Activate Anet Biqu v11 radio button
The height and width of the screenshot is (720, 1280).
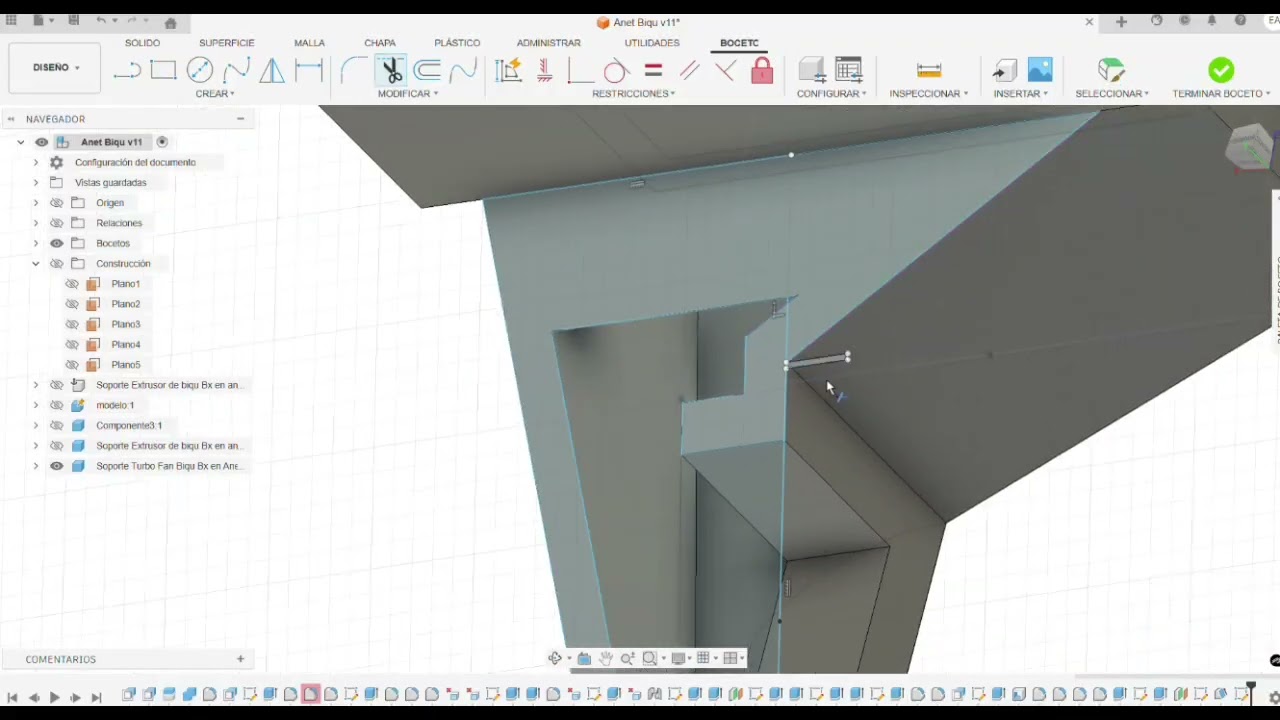(x=162, y=142)
